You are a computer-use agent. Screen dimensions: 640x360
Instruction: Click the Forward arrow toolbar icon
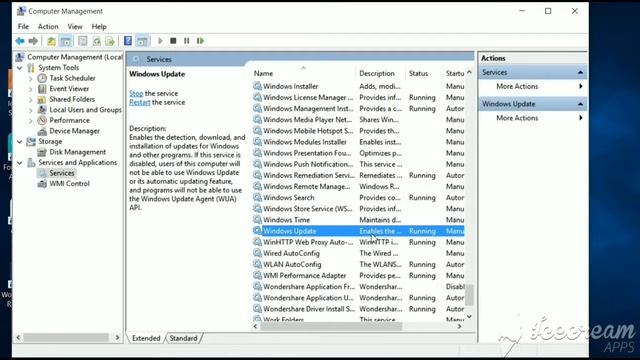pos(33,41)
